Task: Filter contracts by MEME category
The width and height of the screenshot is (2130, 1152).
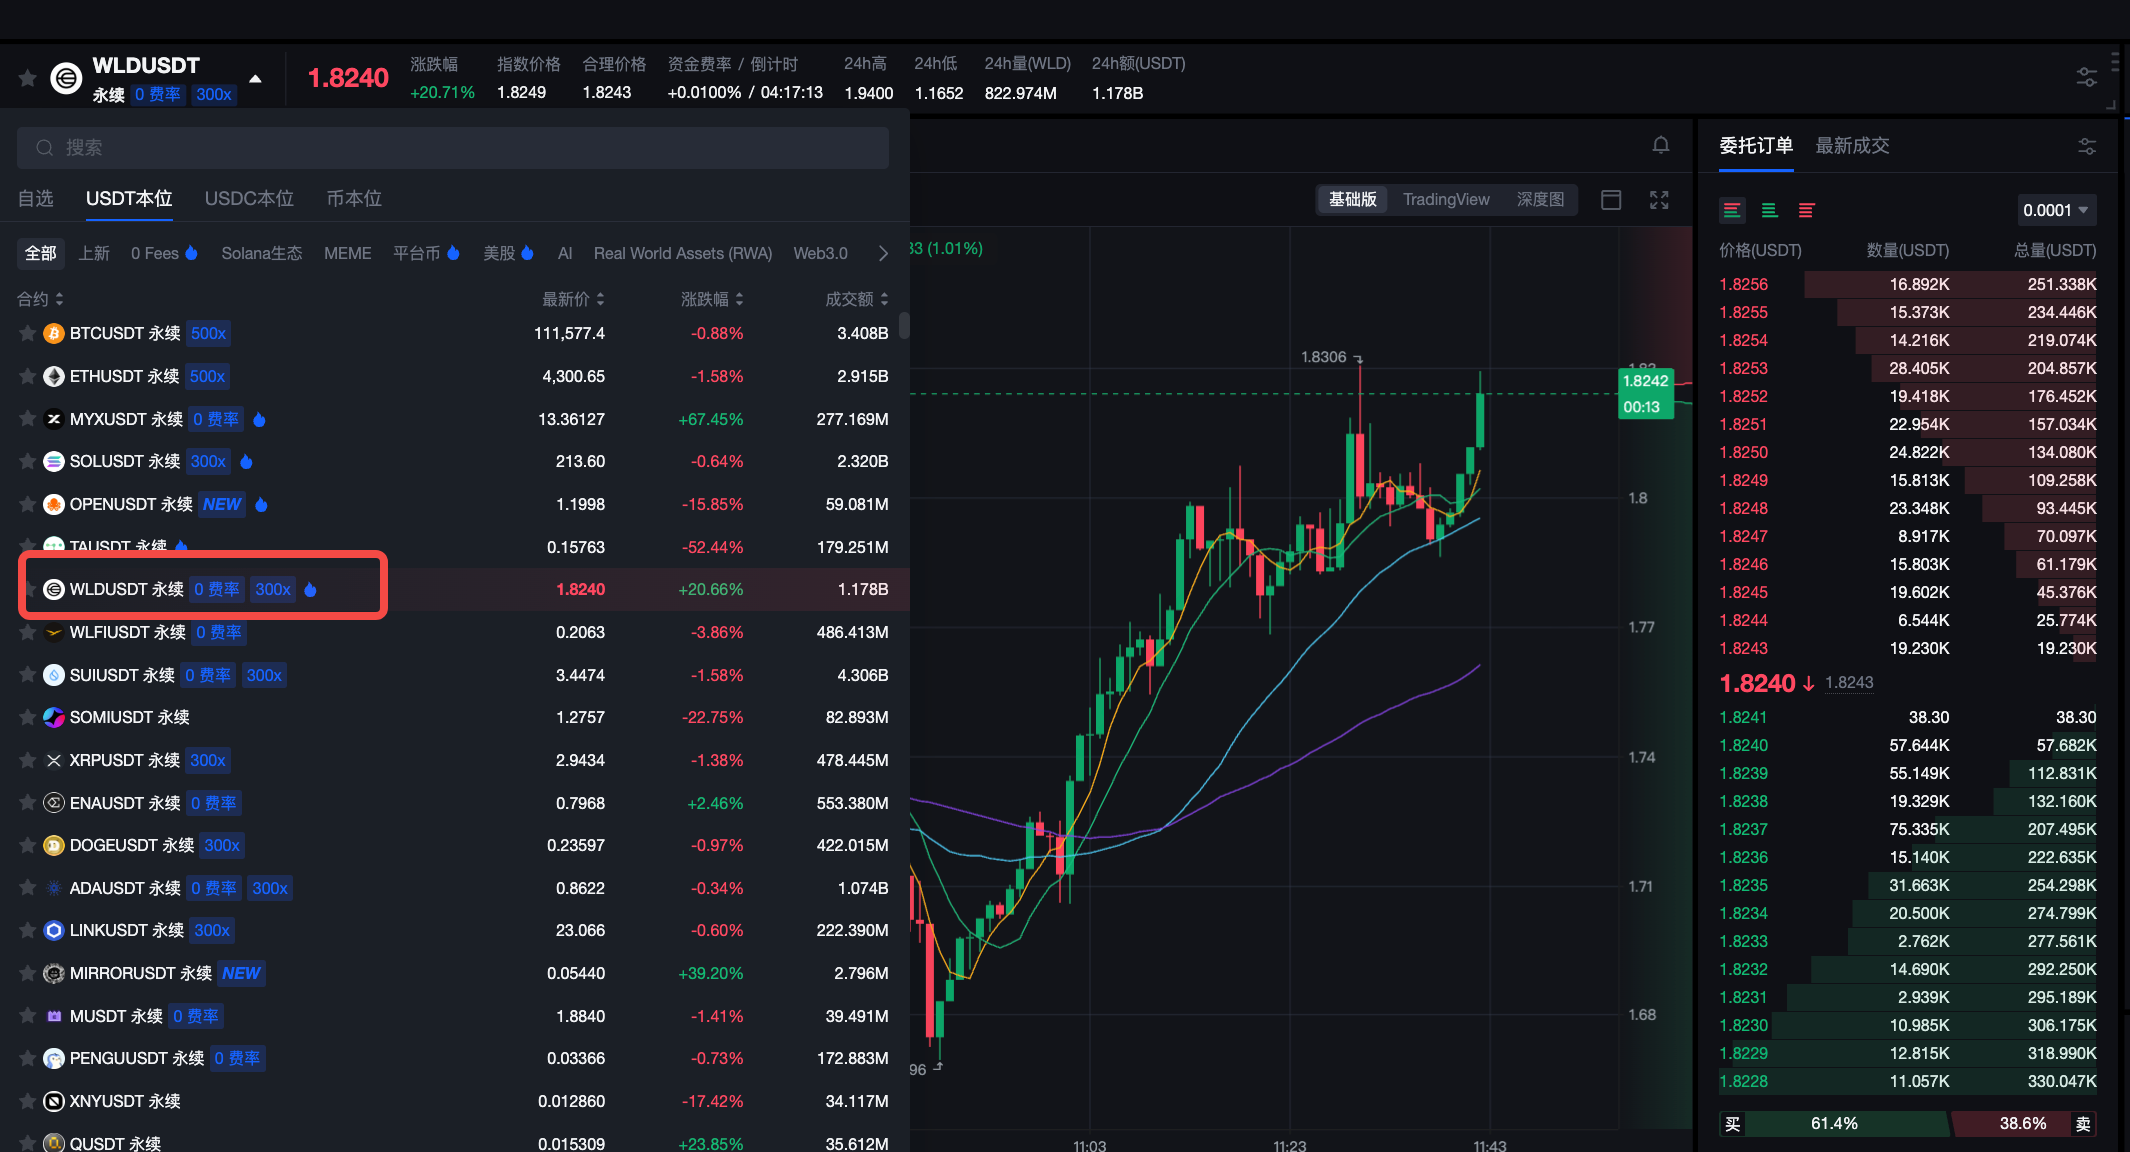Action: 347,253
